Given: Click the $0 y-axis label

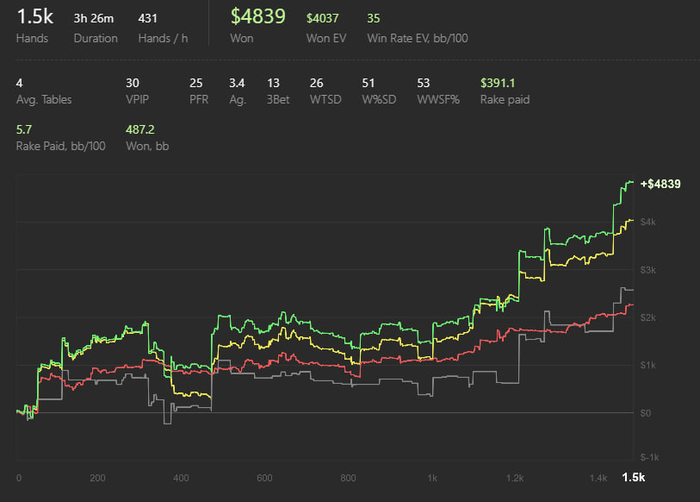Looking at the screenshot, I should [646, 413].
